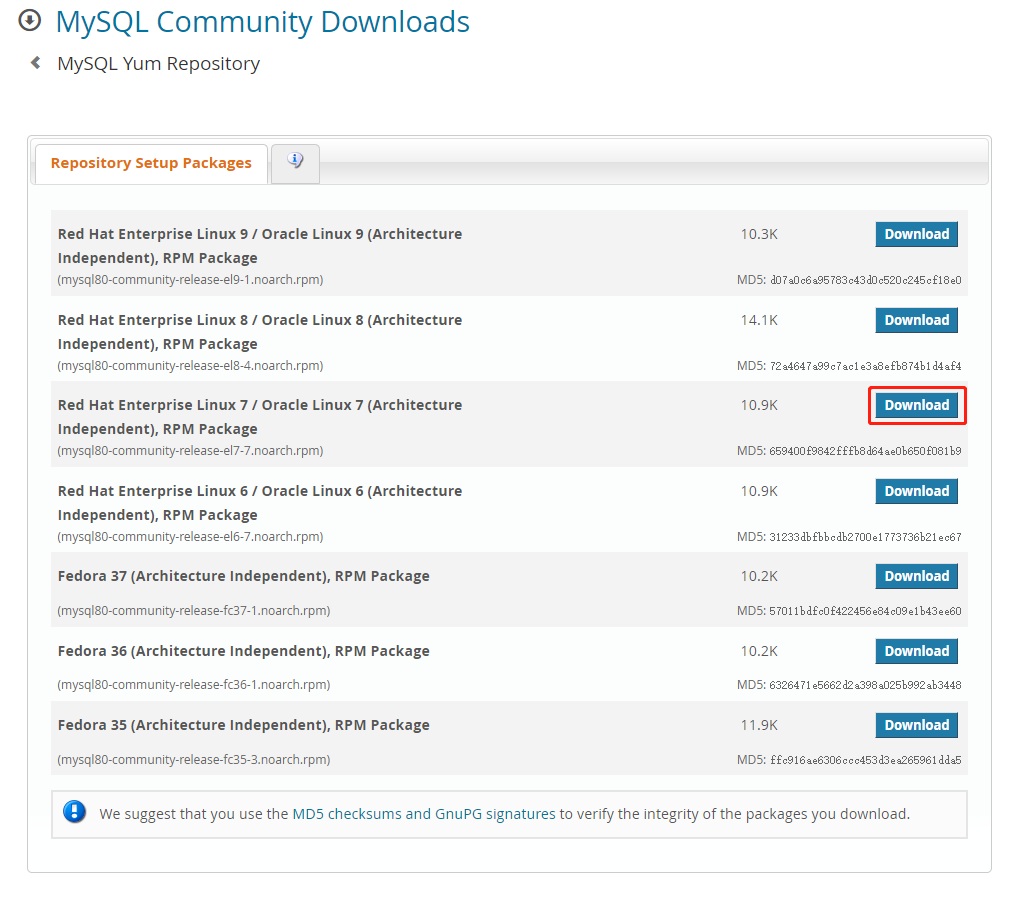1024x897 pixels.
Task: Click the highlighted Download button for RHEL 7
Action: point(916,405)
